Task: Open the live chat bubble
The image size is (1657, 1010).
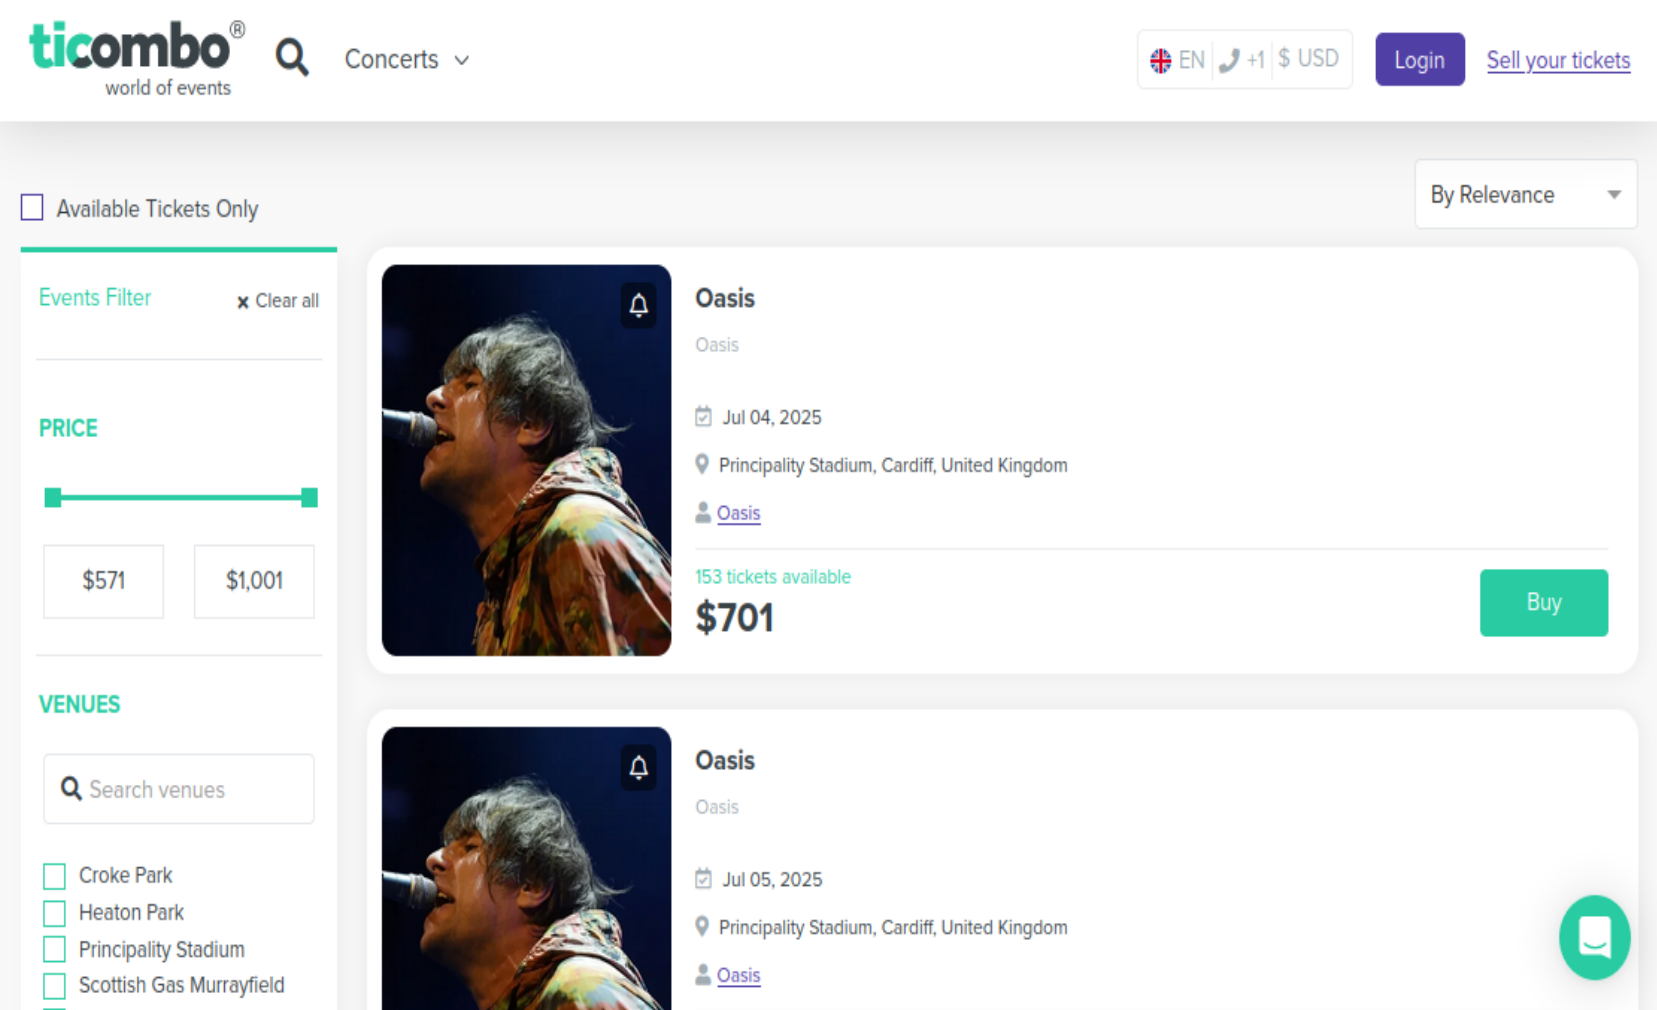Action: pos(1594,937)
